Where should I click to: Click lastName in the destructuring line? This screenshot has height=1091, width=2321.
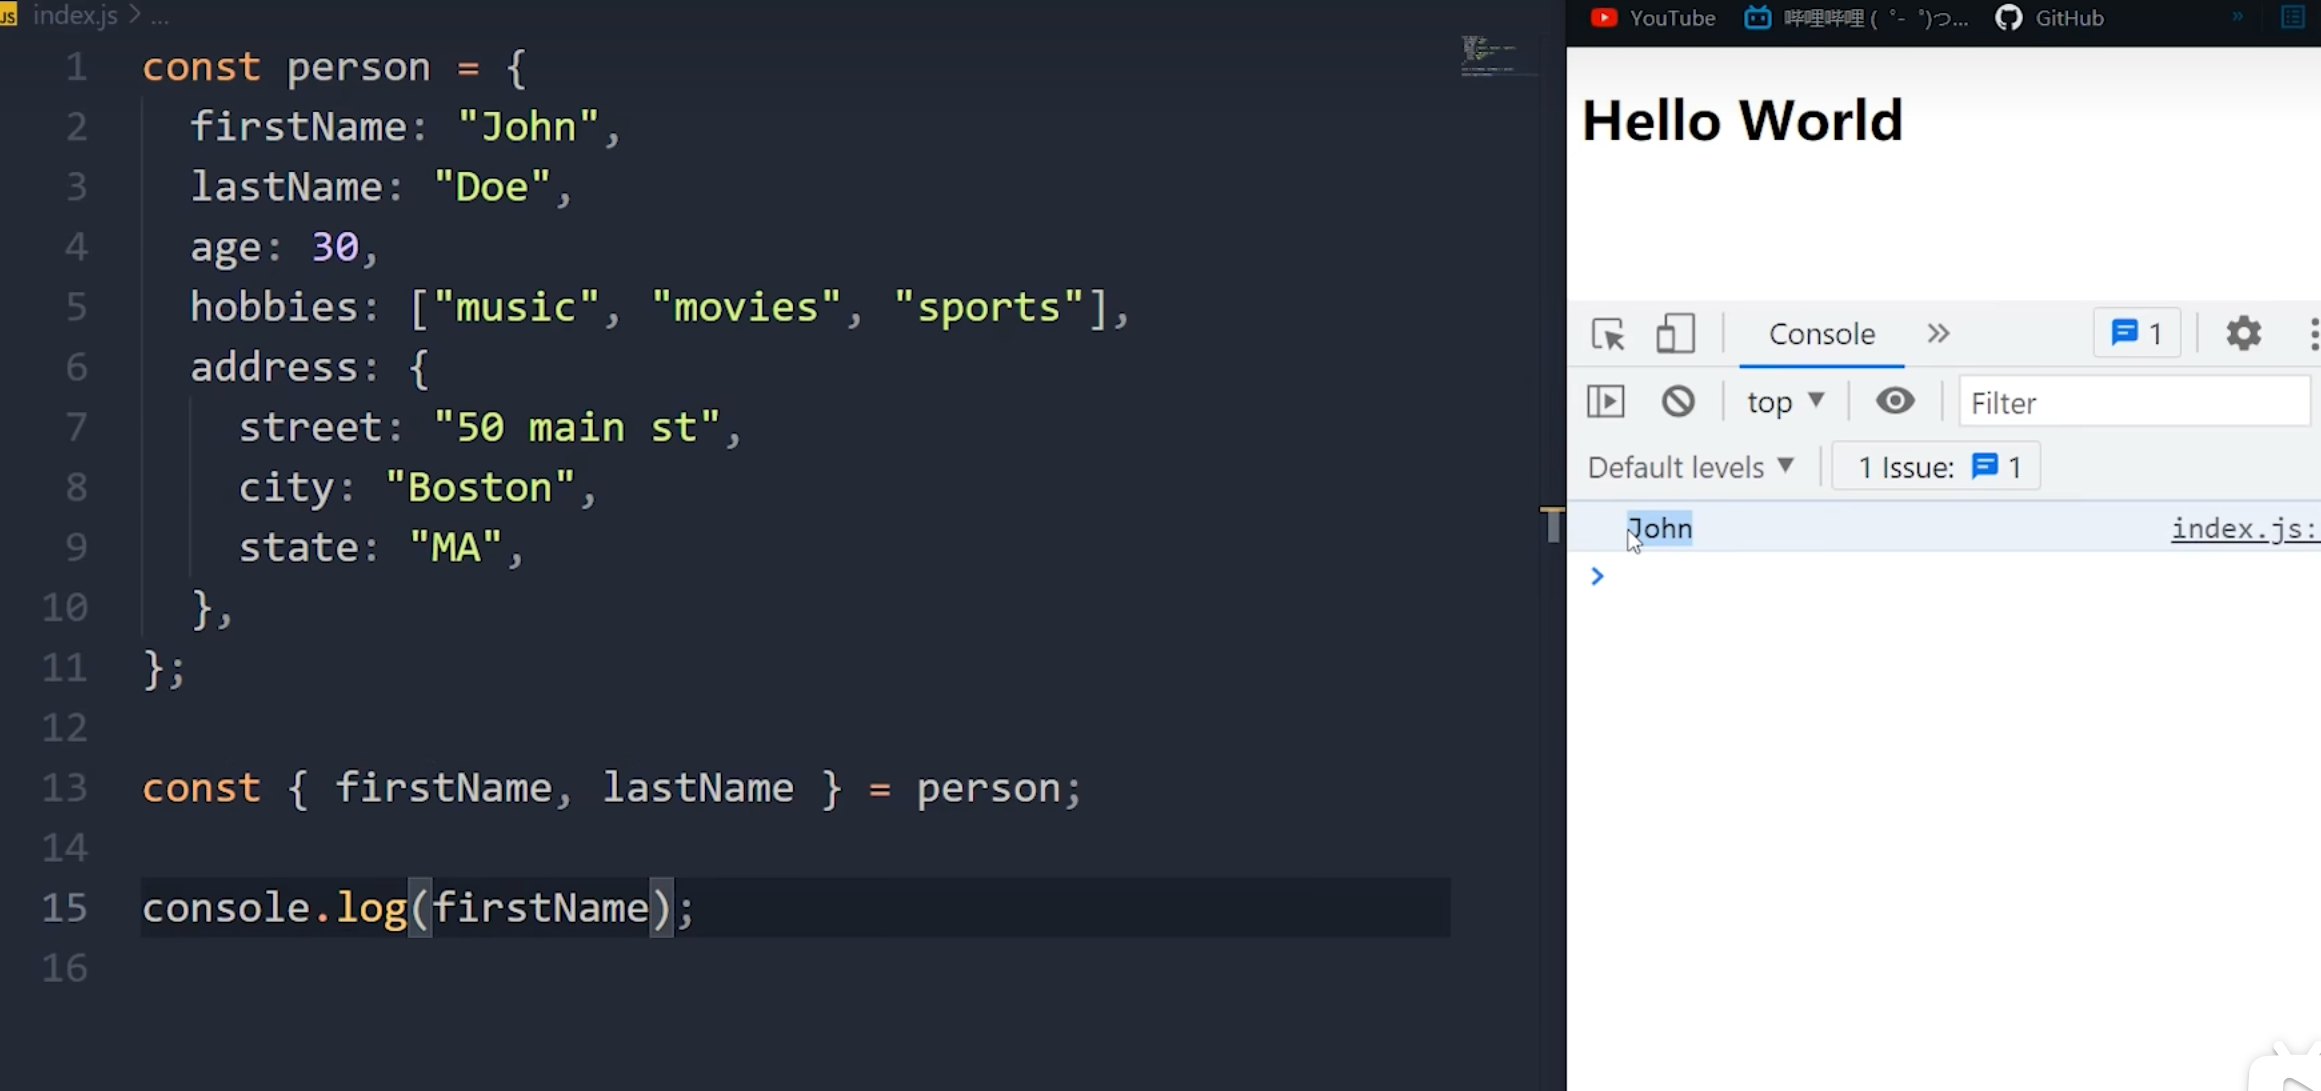tap(698, 788)
